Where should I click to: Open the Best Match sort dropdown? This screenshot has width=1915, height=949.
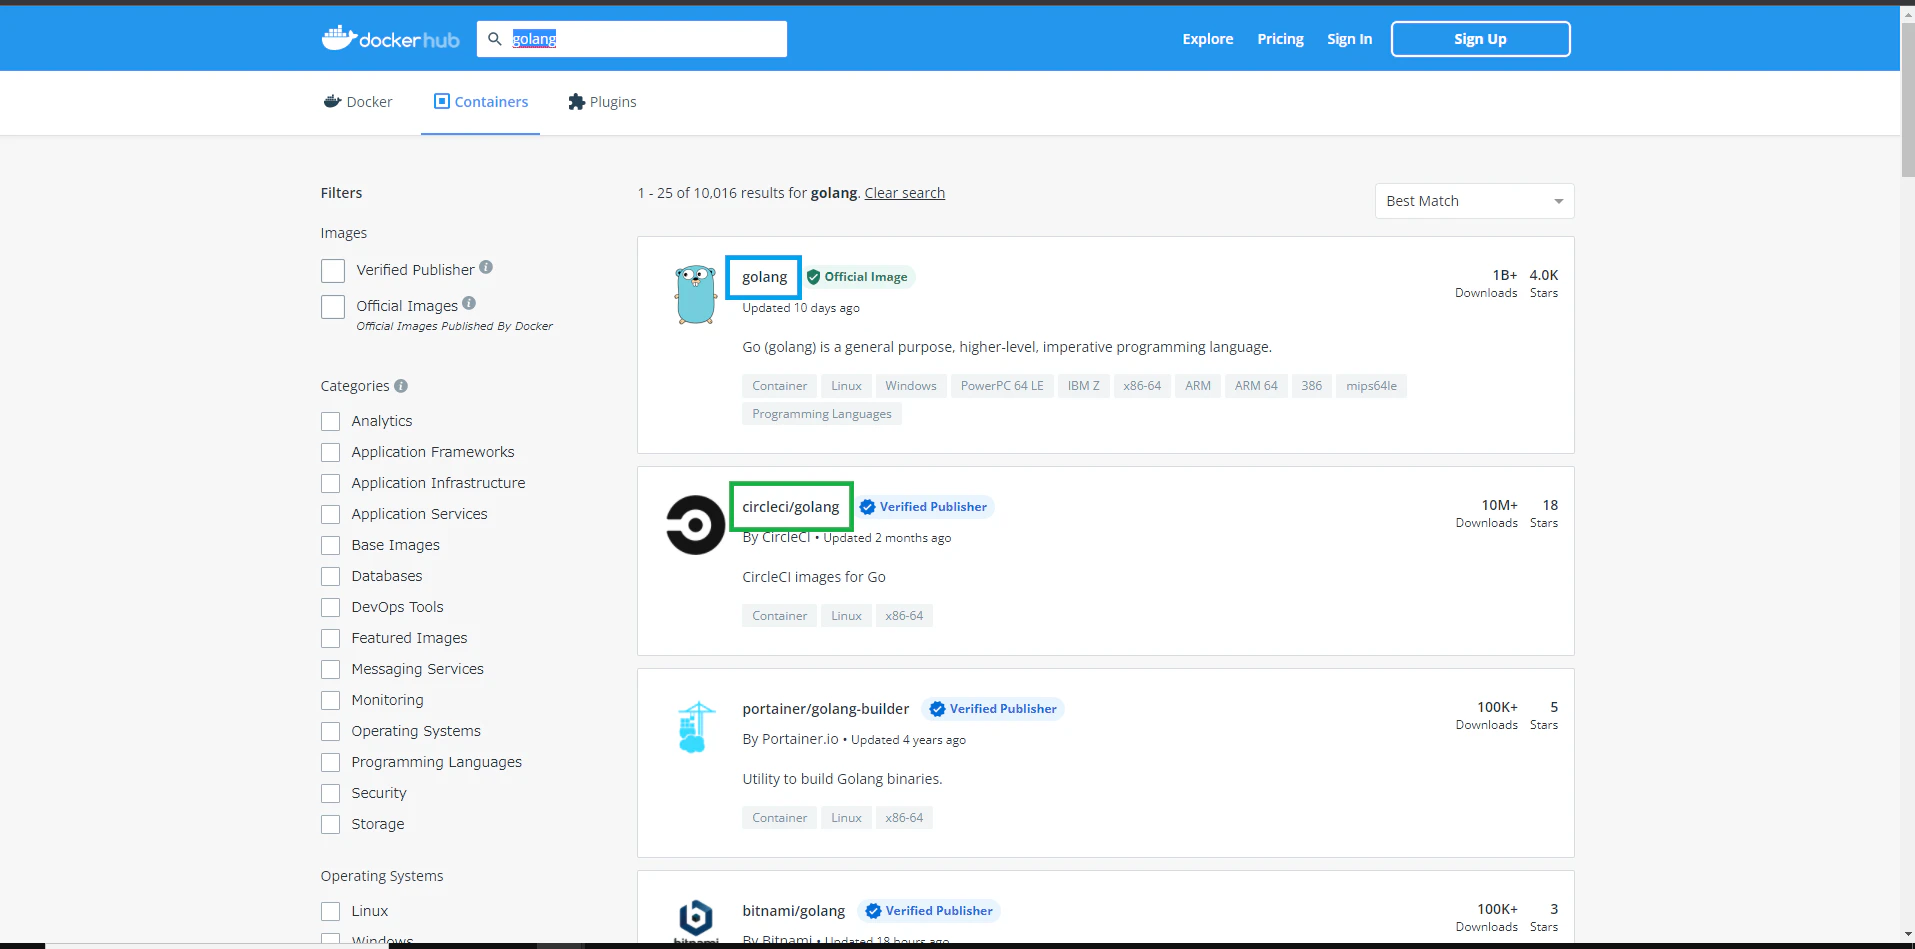click(1474, 201)
